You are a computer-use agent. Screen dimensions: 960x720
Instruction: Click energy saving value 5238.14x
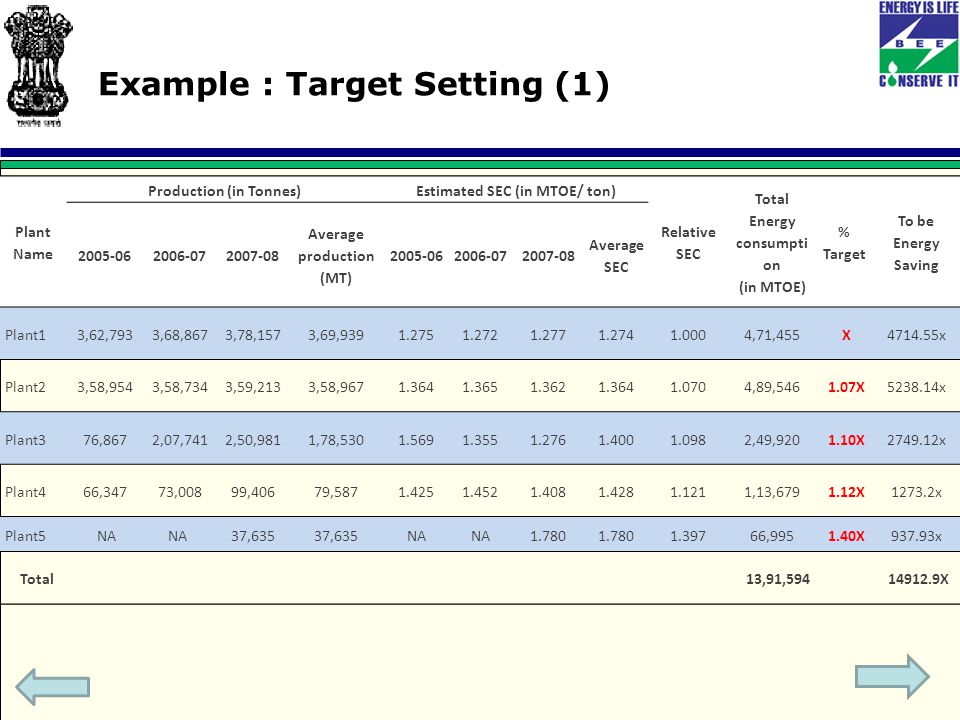click(917, 387)
